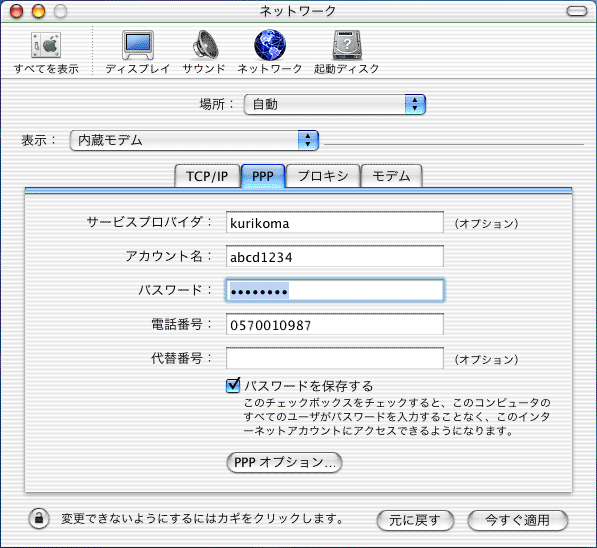Toggle the toolbar pill button in title bar
597x548 pixels.
pyautogui.click(x=577, y=11)
